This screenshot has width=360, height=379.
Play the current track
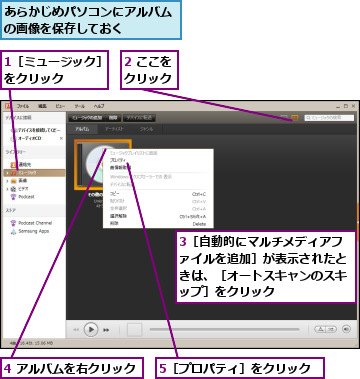90,329
